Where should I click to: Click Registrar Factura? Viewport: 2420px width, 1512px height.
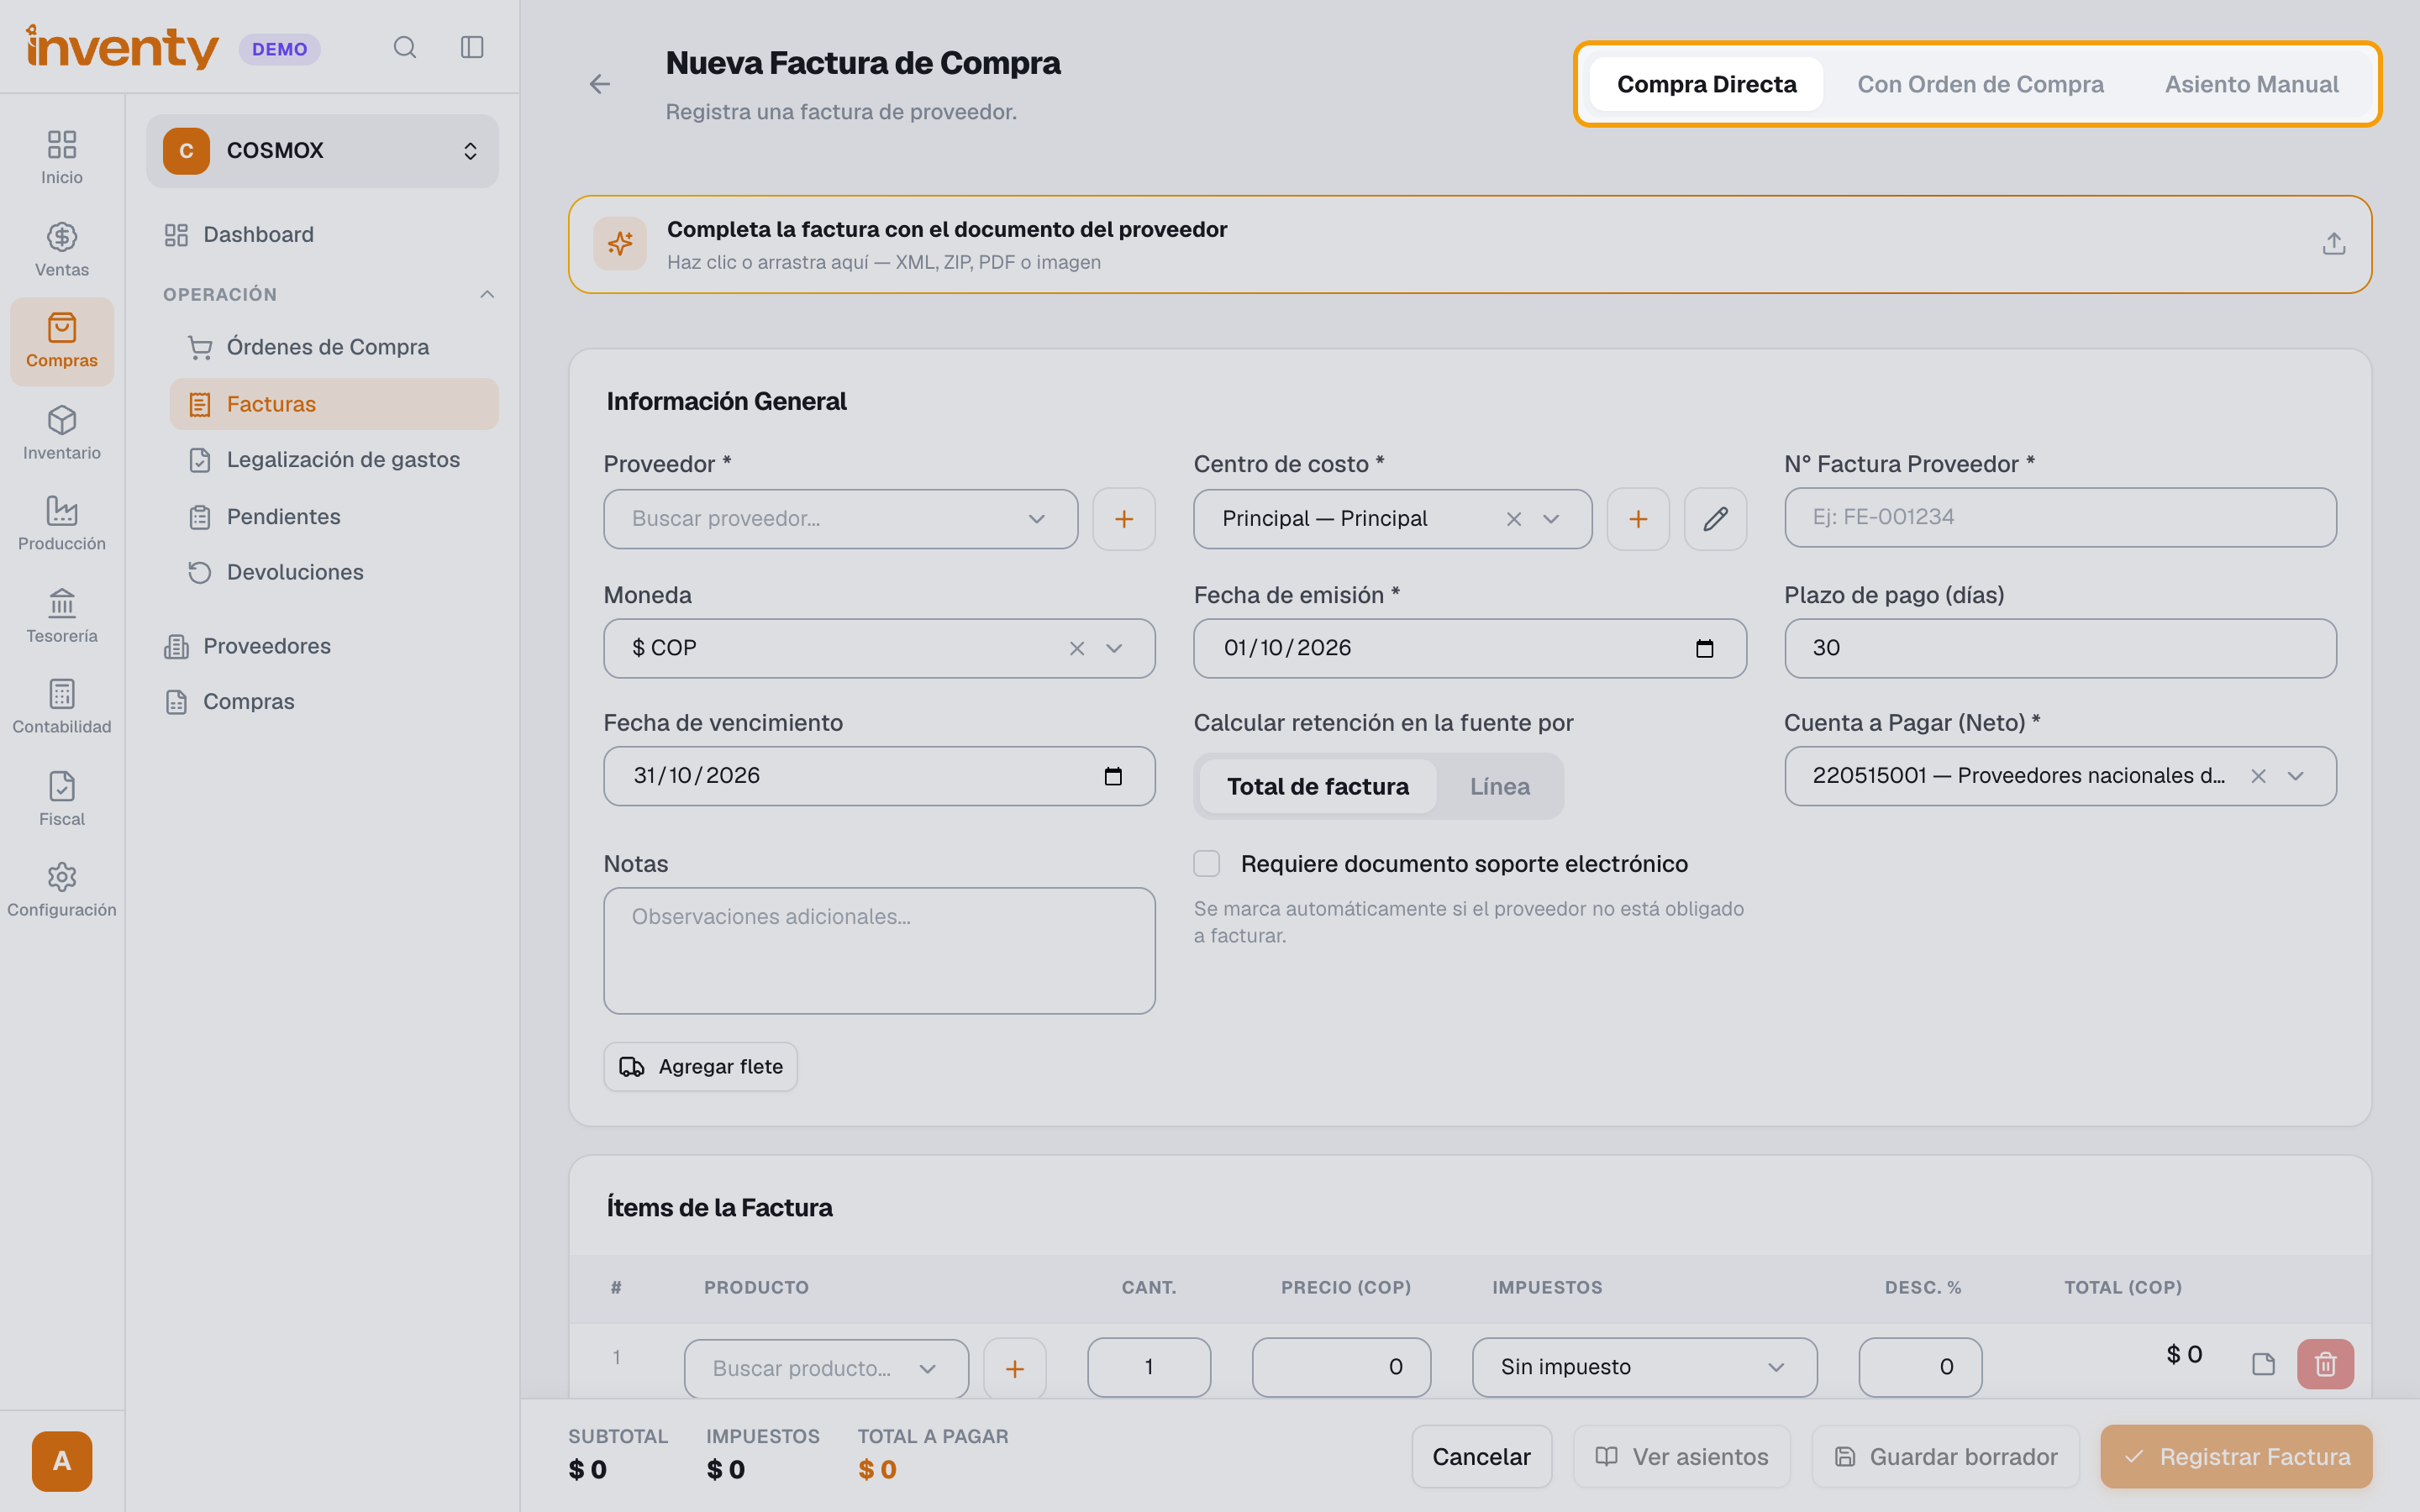2236,1457
